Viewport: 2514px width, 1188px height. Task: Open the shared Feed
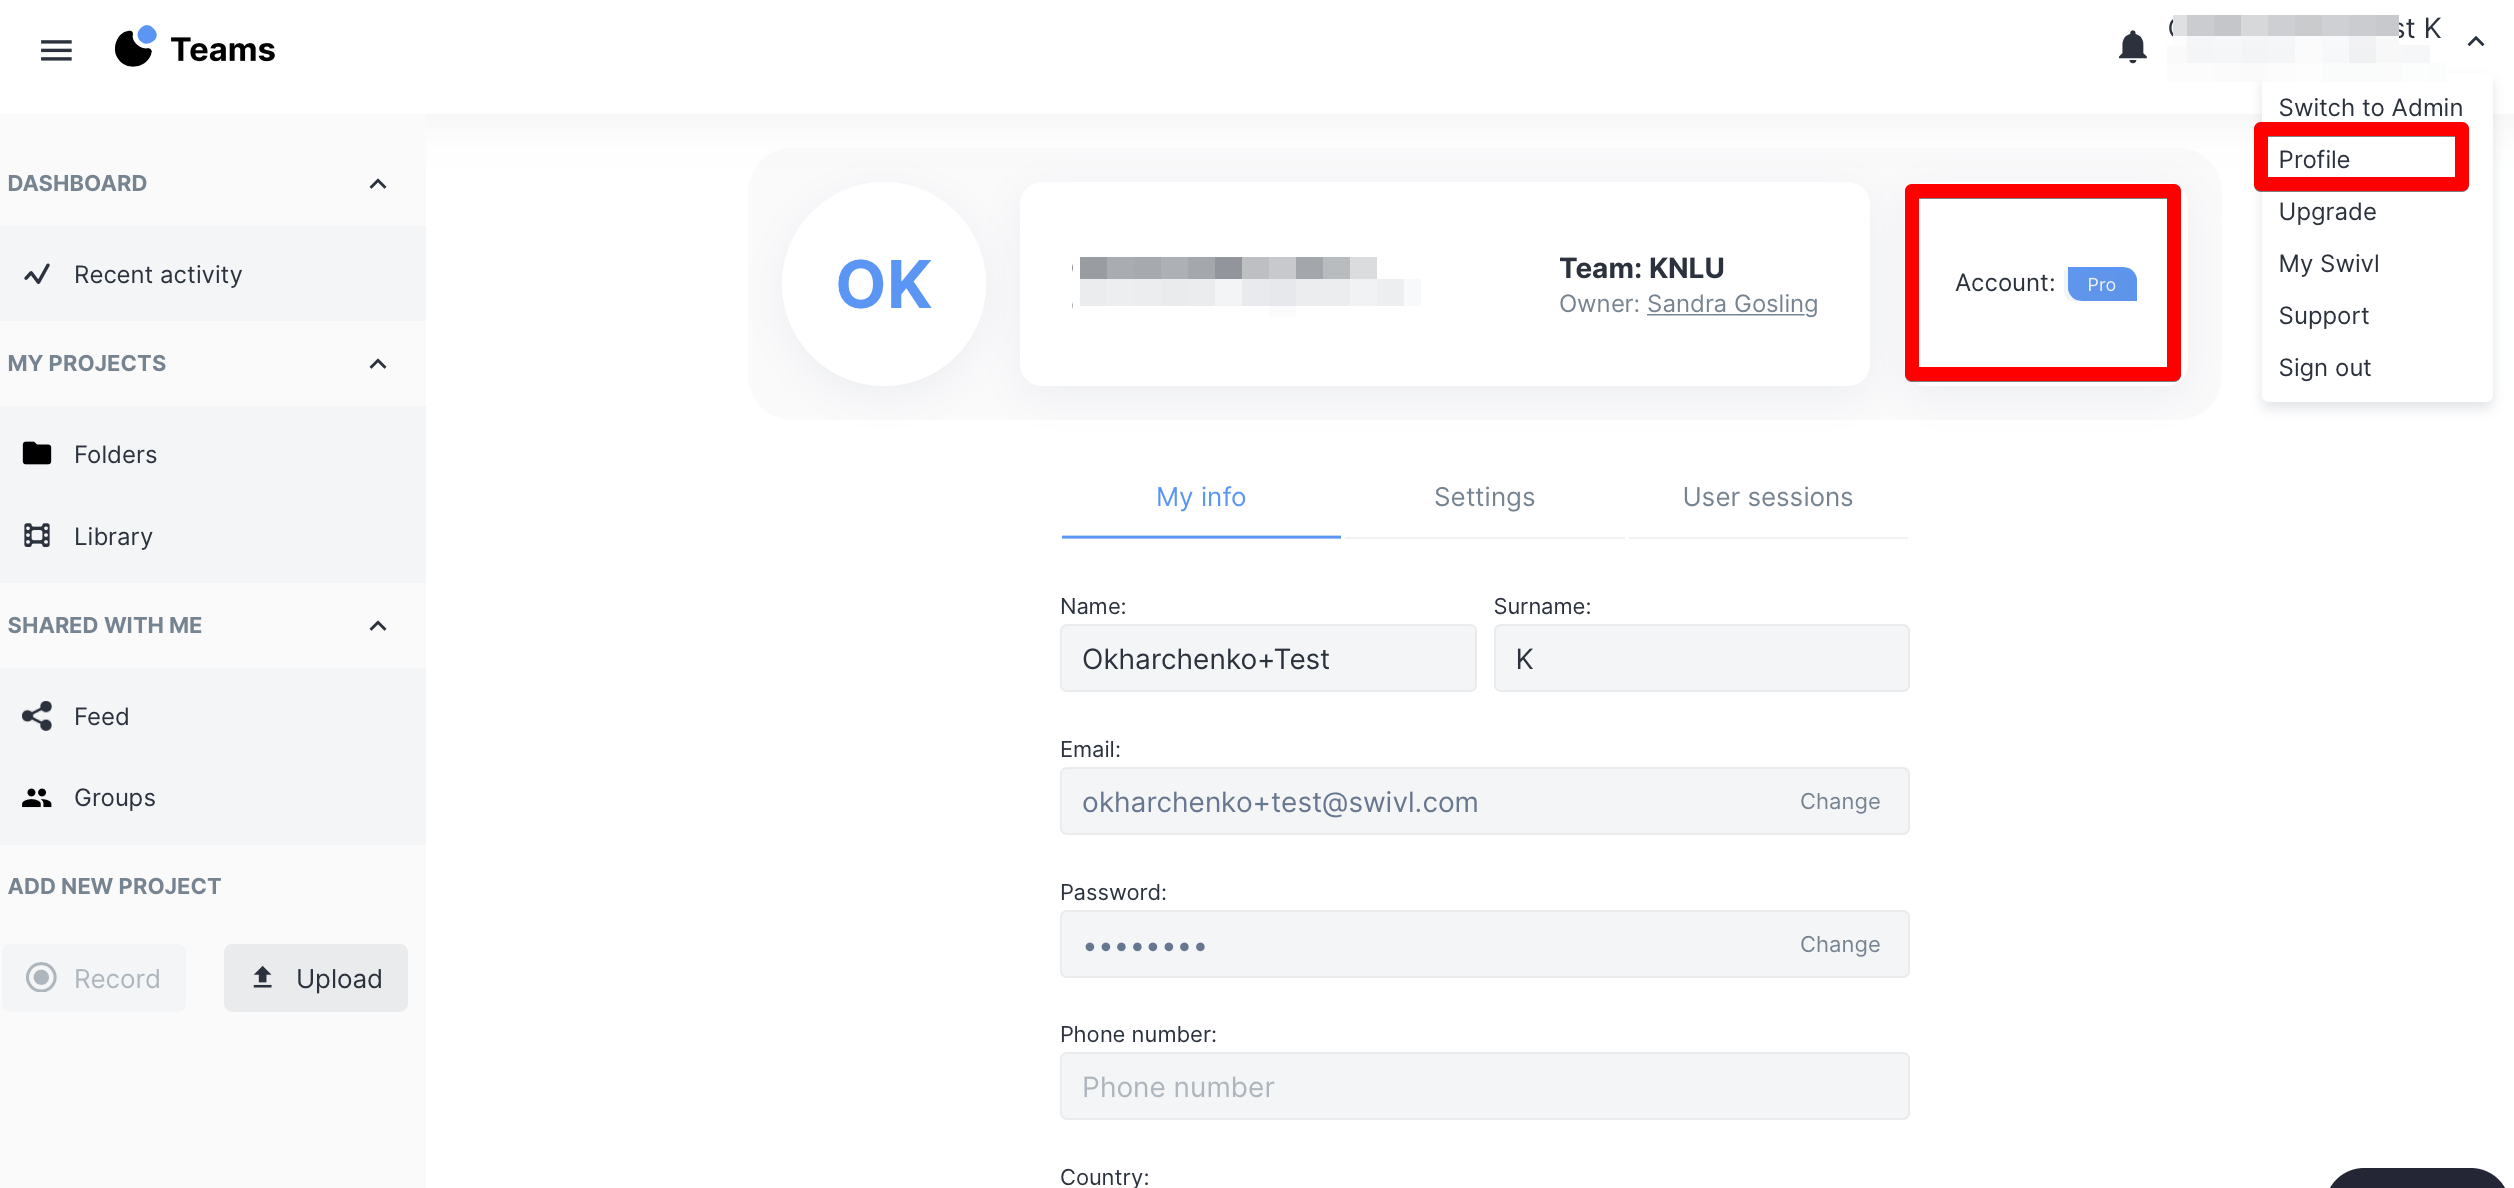tap(101, 716)
